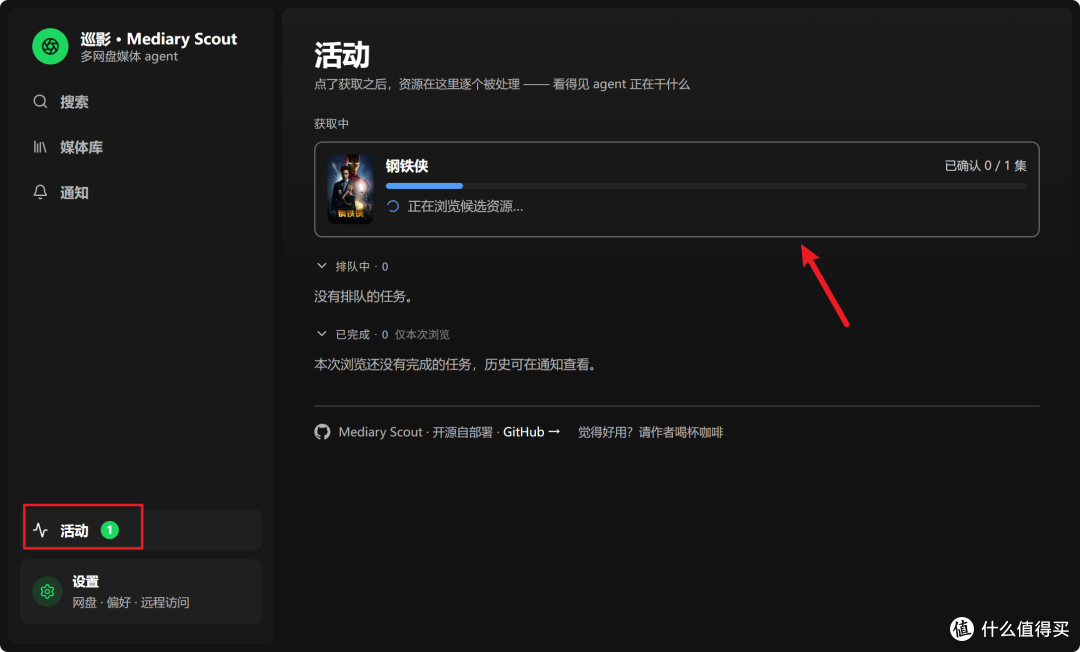Image resolution: width=1080 pixels, height=652 pixels.
Task: Click the 已确认 0 / 1 集 status
Action: click(x=986, y=166)
